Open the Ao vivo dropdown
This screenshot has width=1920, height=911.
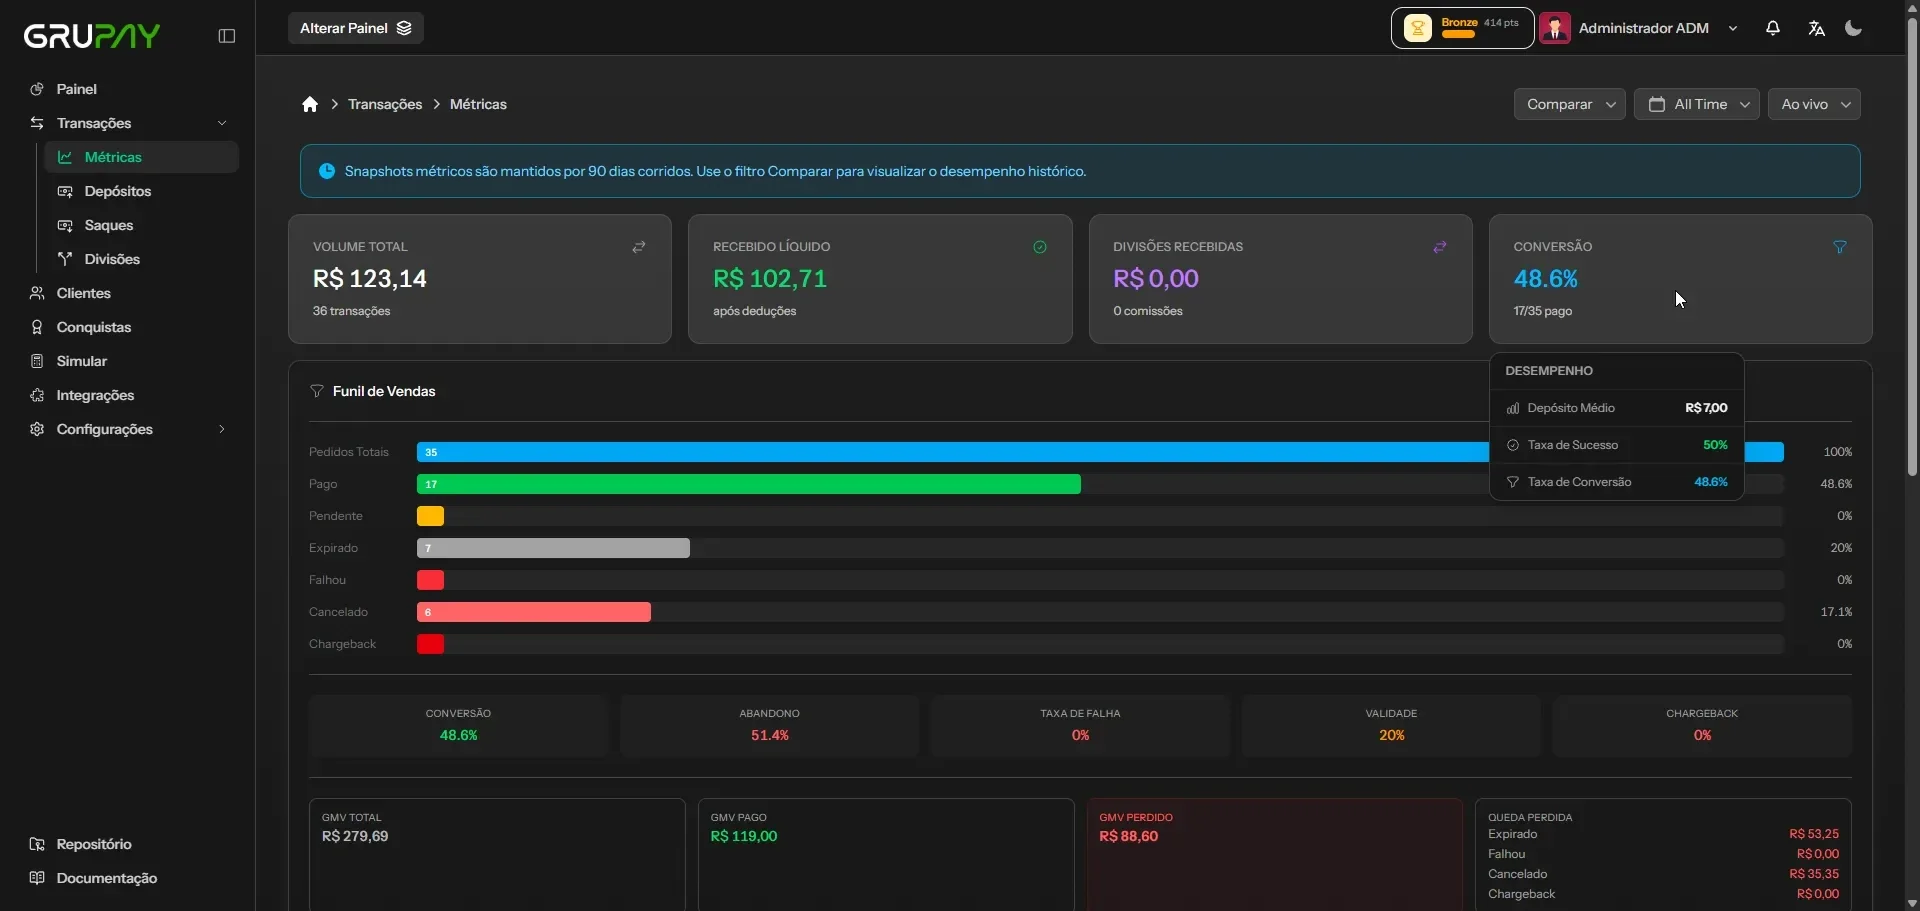tap(1814, 104)
